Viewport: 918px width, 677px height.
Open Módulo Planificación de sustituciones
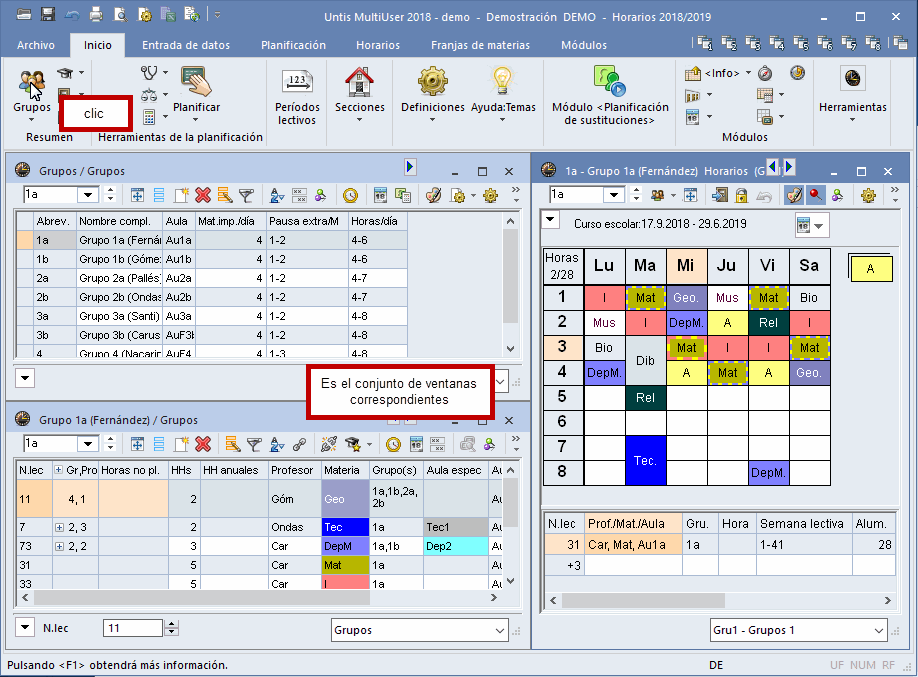pos(609,82)
